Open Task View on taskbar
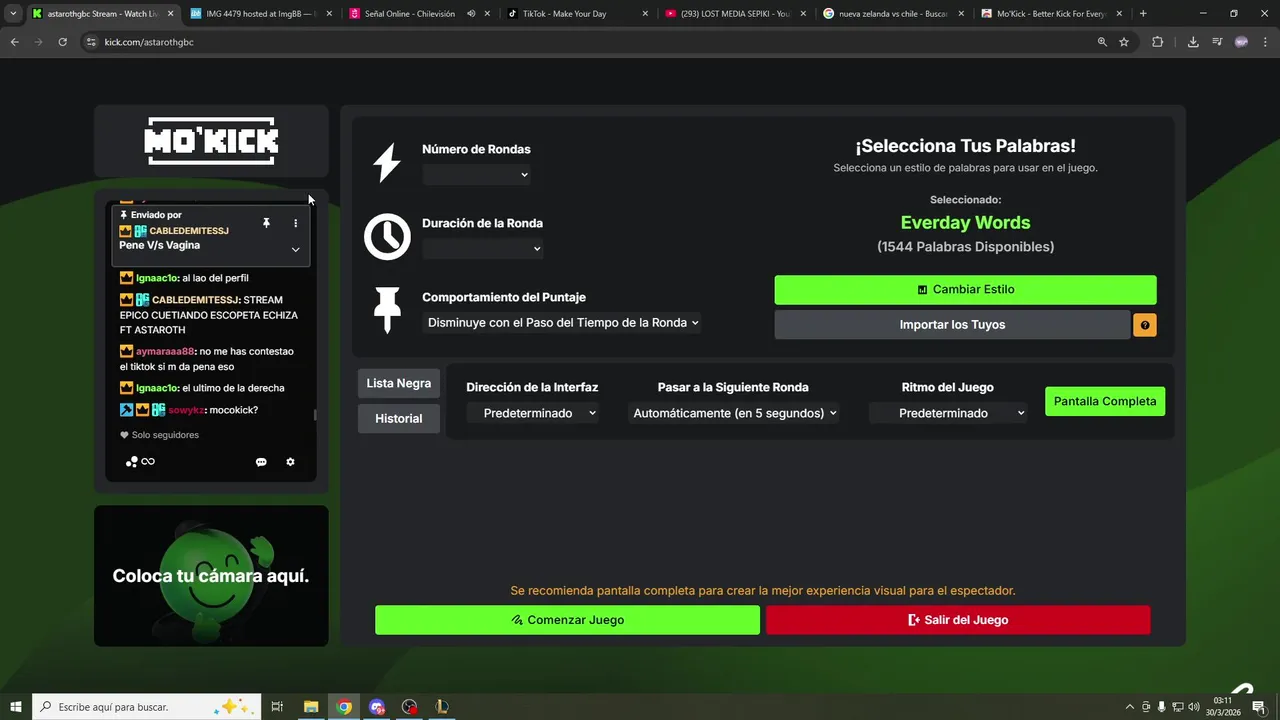The width and height of the screenshot is (1280, 720). pos(277,707)
